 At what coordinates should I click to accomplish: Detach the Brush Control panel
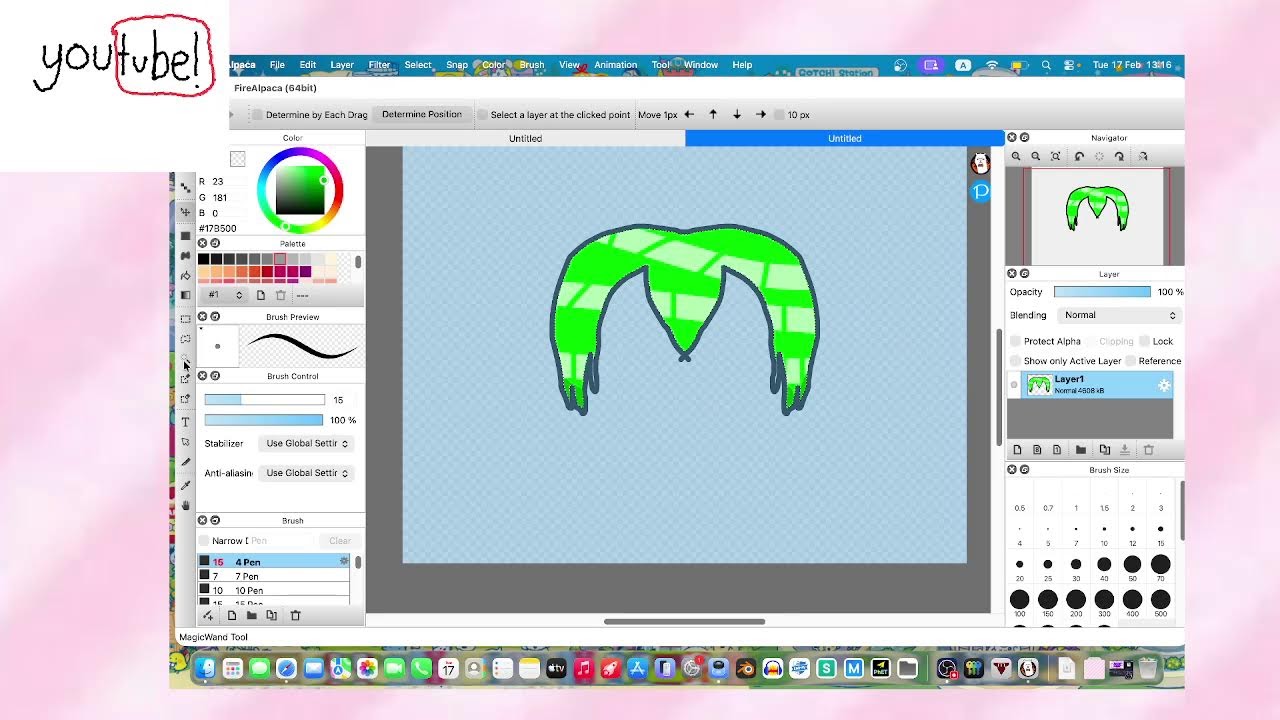coord(214,376)
